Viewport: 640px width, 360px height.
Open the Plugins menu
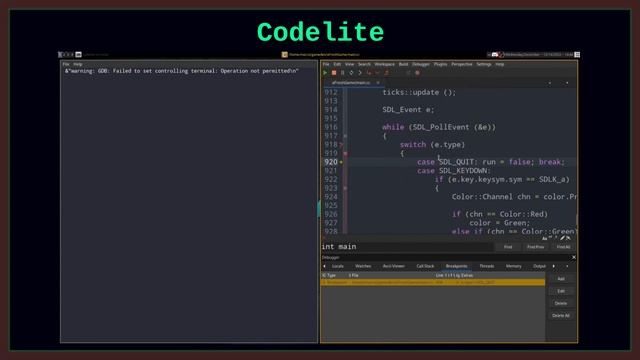click(x=440, y=64)
